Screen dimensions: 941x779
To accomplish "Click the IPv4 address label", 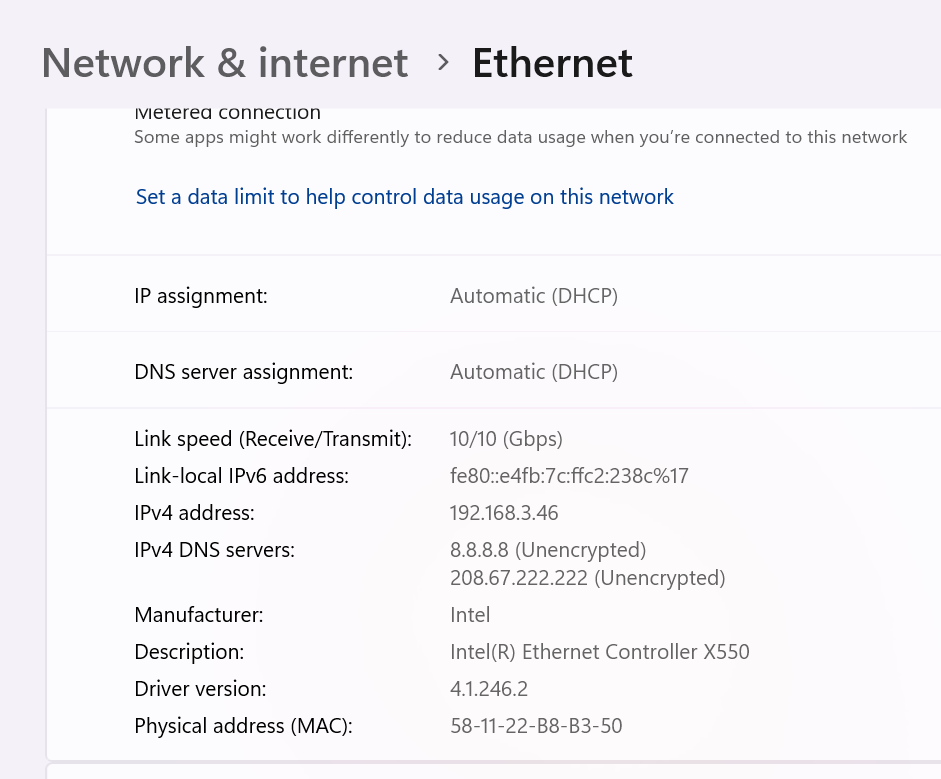I will point(194,513).
